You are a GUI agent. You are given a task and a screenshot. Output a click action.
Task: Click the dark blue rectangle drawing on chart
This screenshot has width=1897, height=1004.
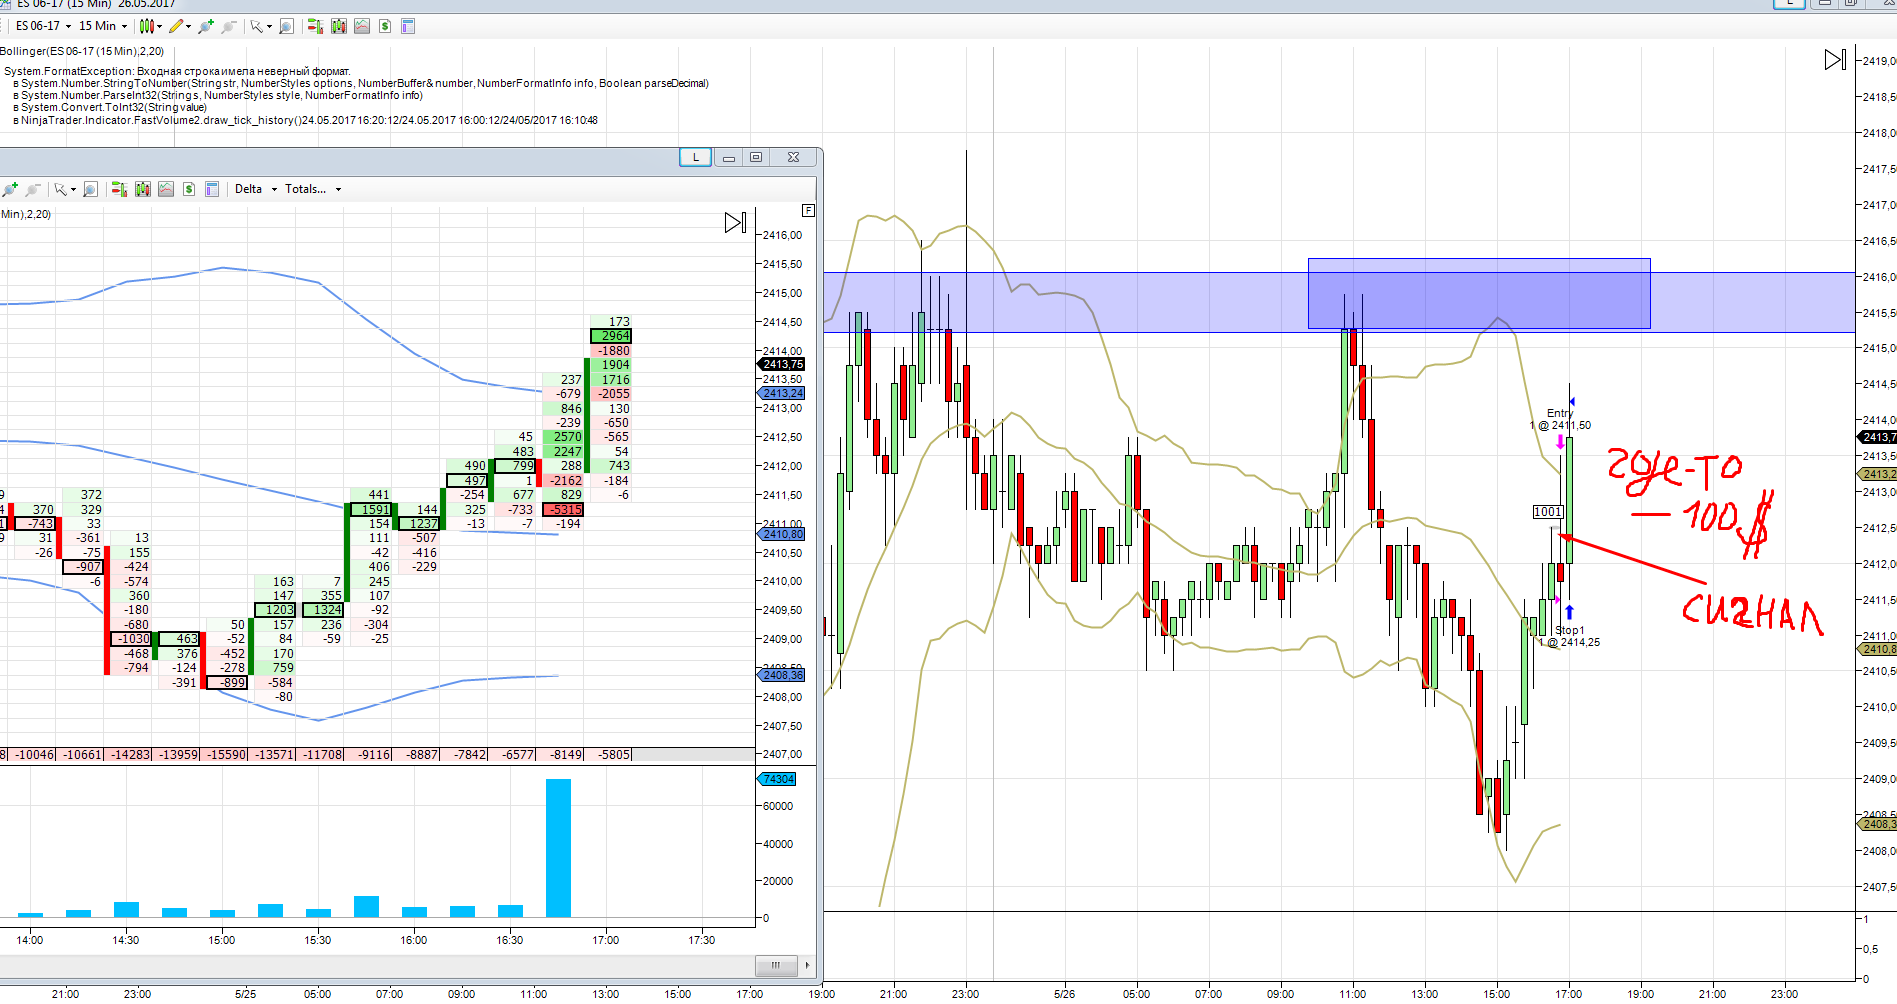1479,294
